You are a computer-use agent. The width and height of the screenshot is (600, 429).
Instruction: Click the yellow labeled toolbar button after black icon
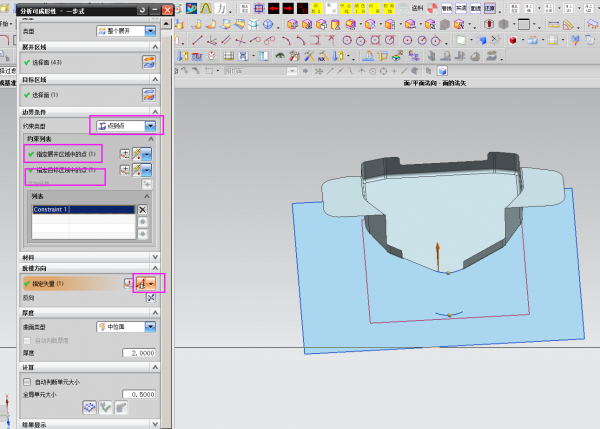(316, 8)
